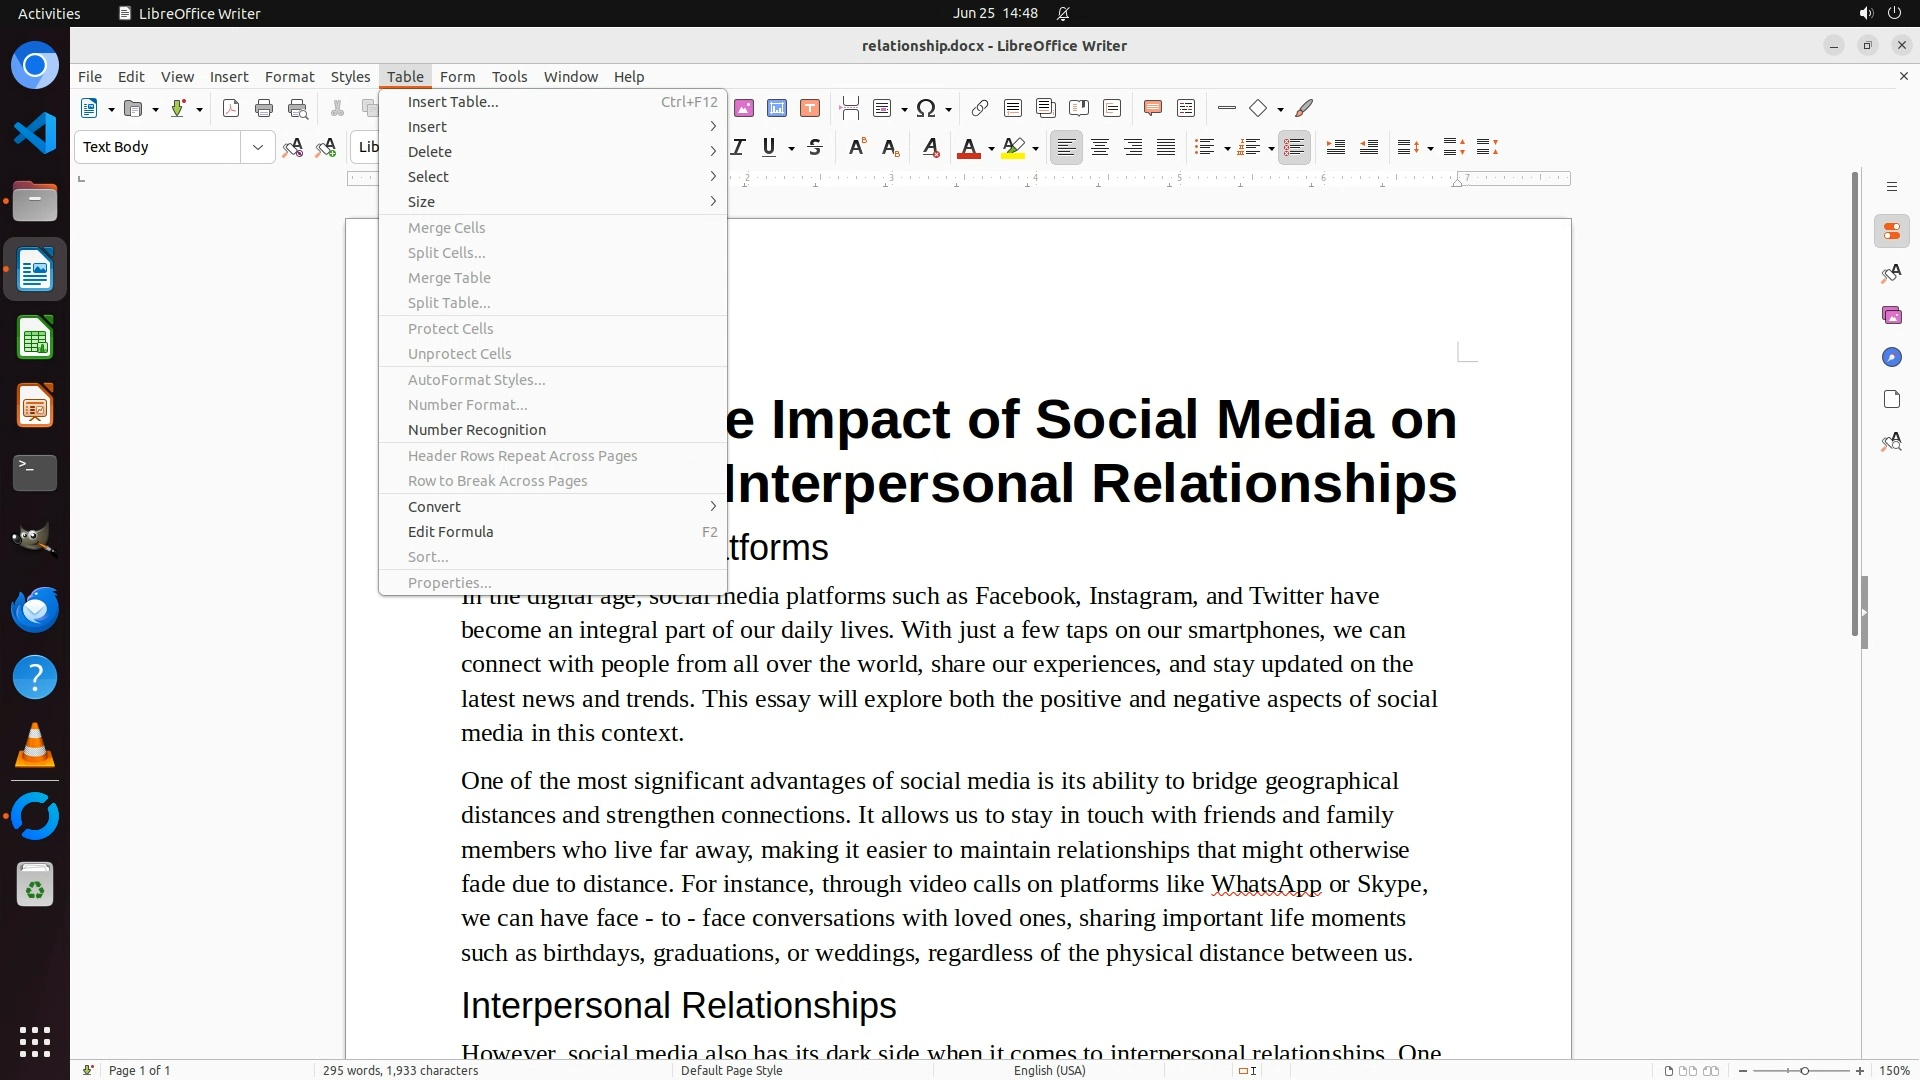Viewport: 1920px width, 1080px height.
Task: Toggle the No List button
Action: coord(1294,147)
